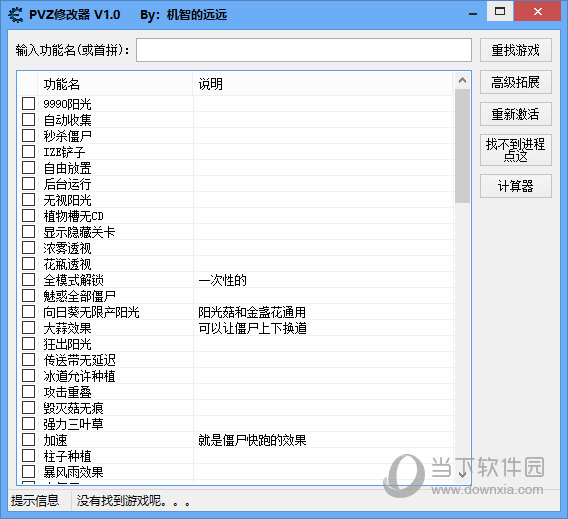Click the 提示信息 status label

(35, 501)
